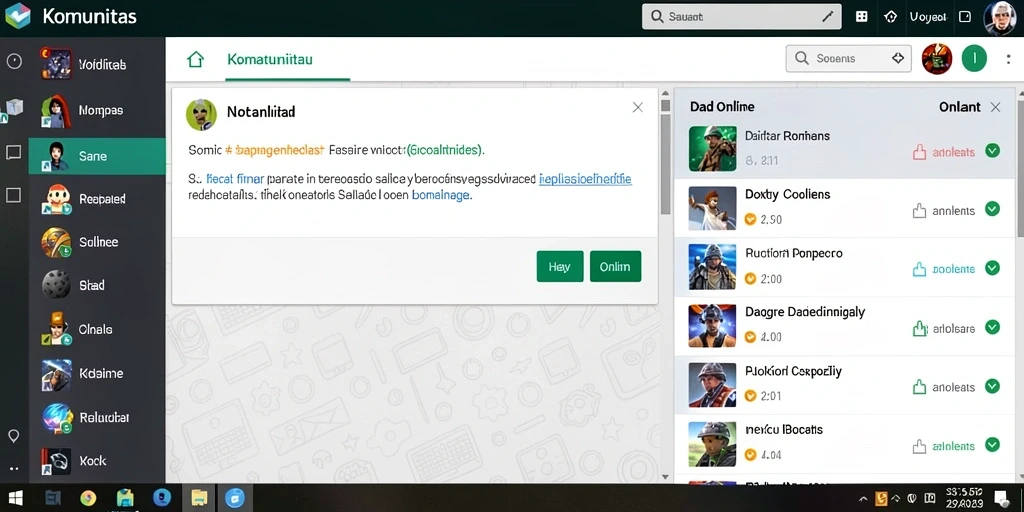Click the circle icon at top of left rail
The image size is (1024, 512).
(x=14, y=61)
